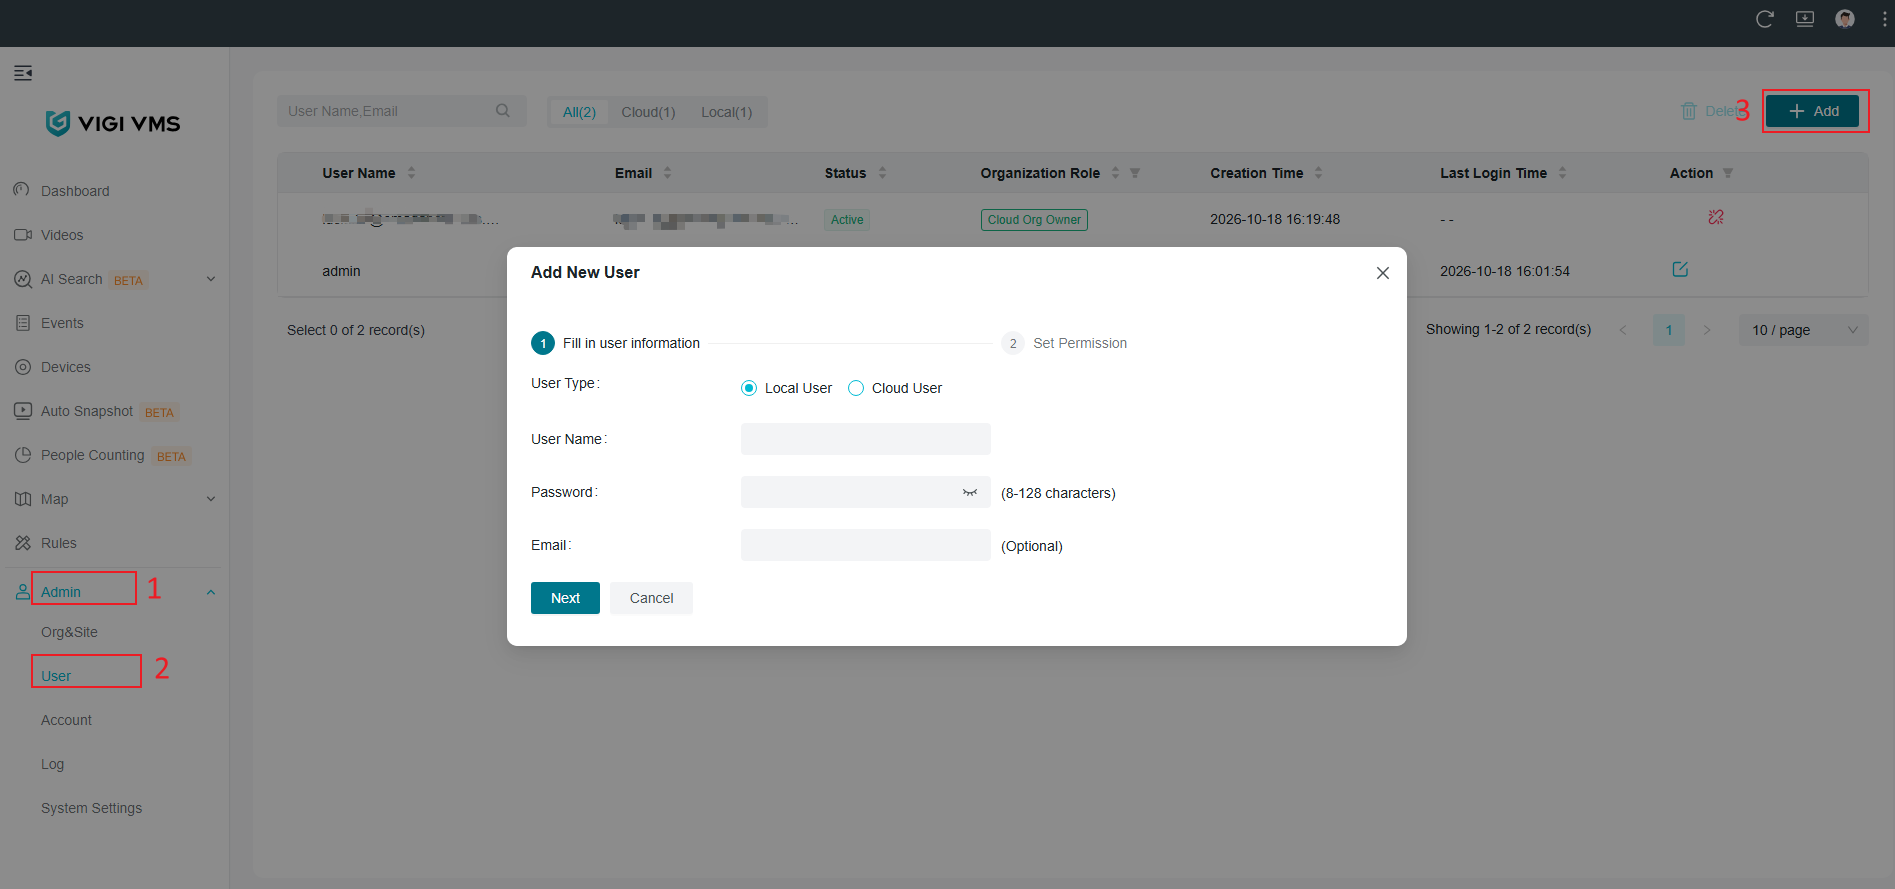This screenshot has height=889, width=1895.
Task: Go to Events in sidebar
Action: coord(62,323)
